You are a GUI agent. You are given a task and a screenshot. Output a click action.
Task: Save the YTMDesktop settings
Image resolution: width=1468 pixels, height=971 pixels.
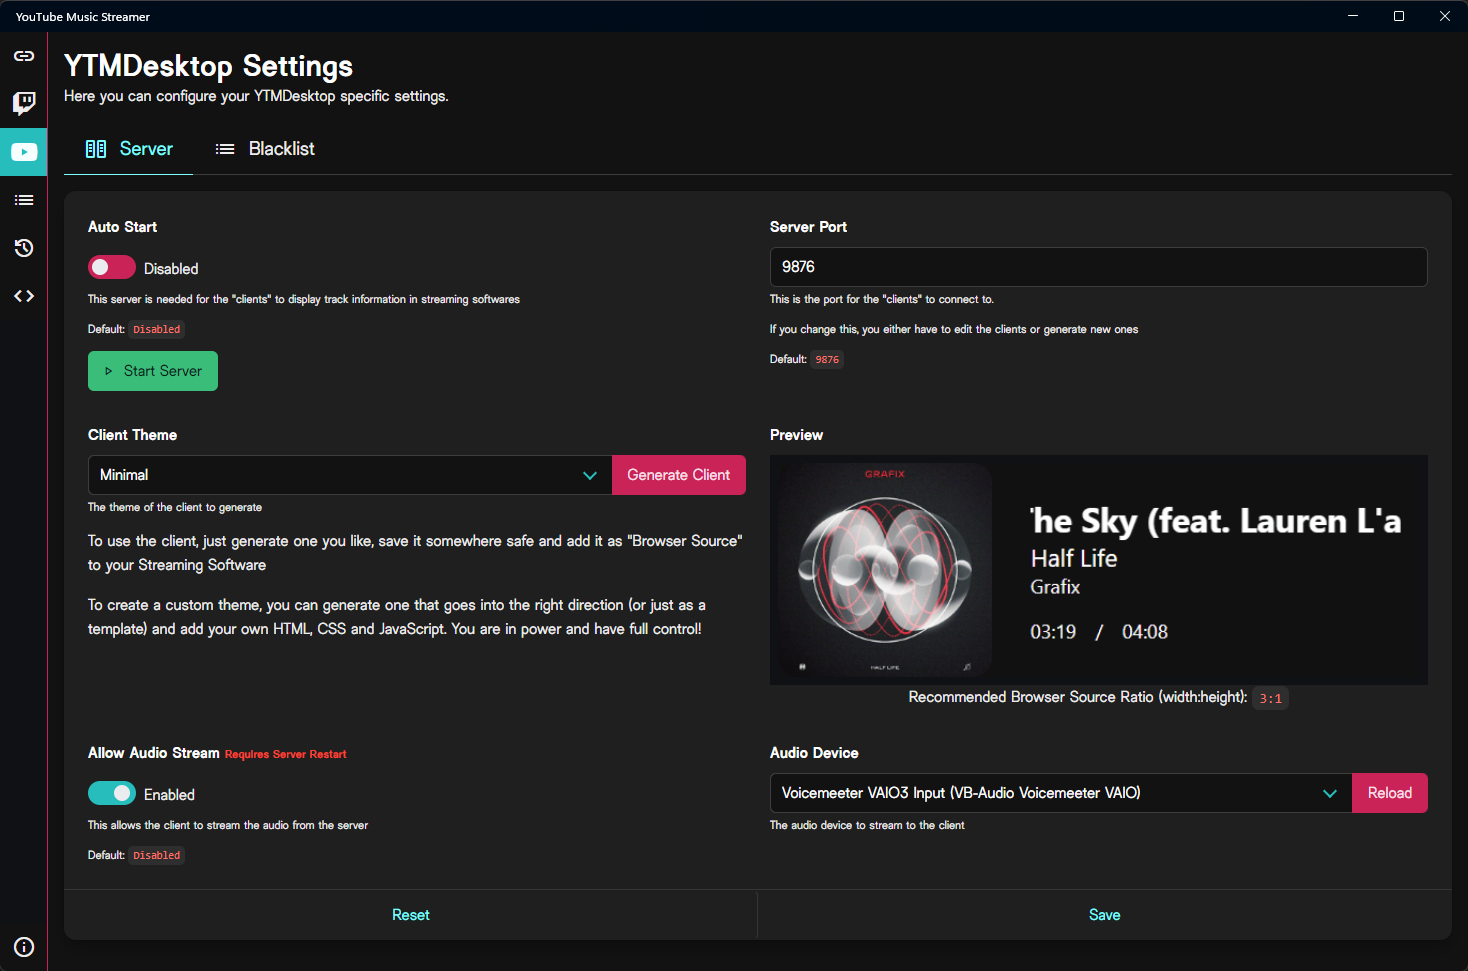[1105, 915]
